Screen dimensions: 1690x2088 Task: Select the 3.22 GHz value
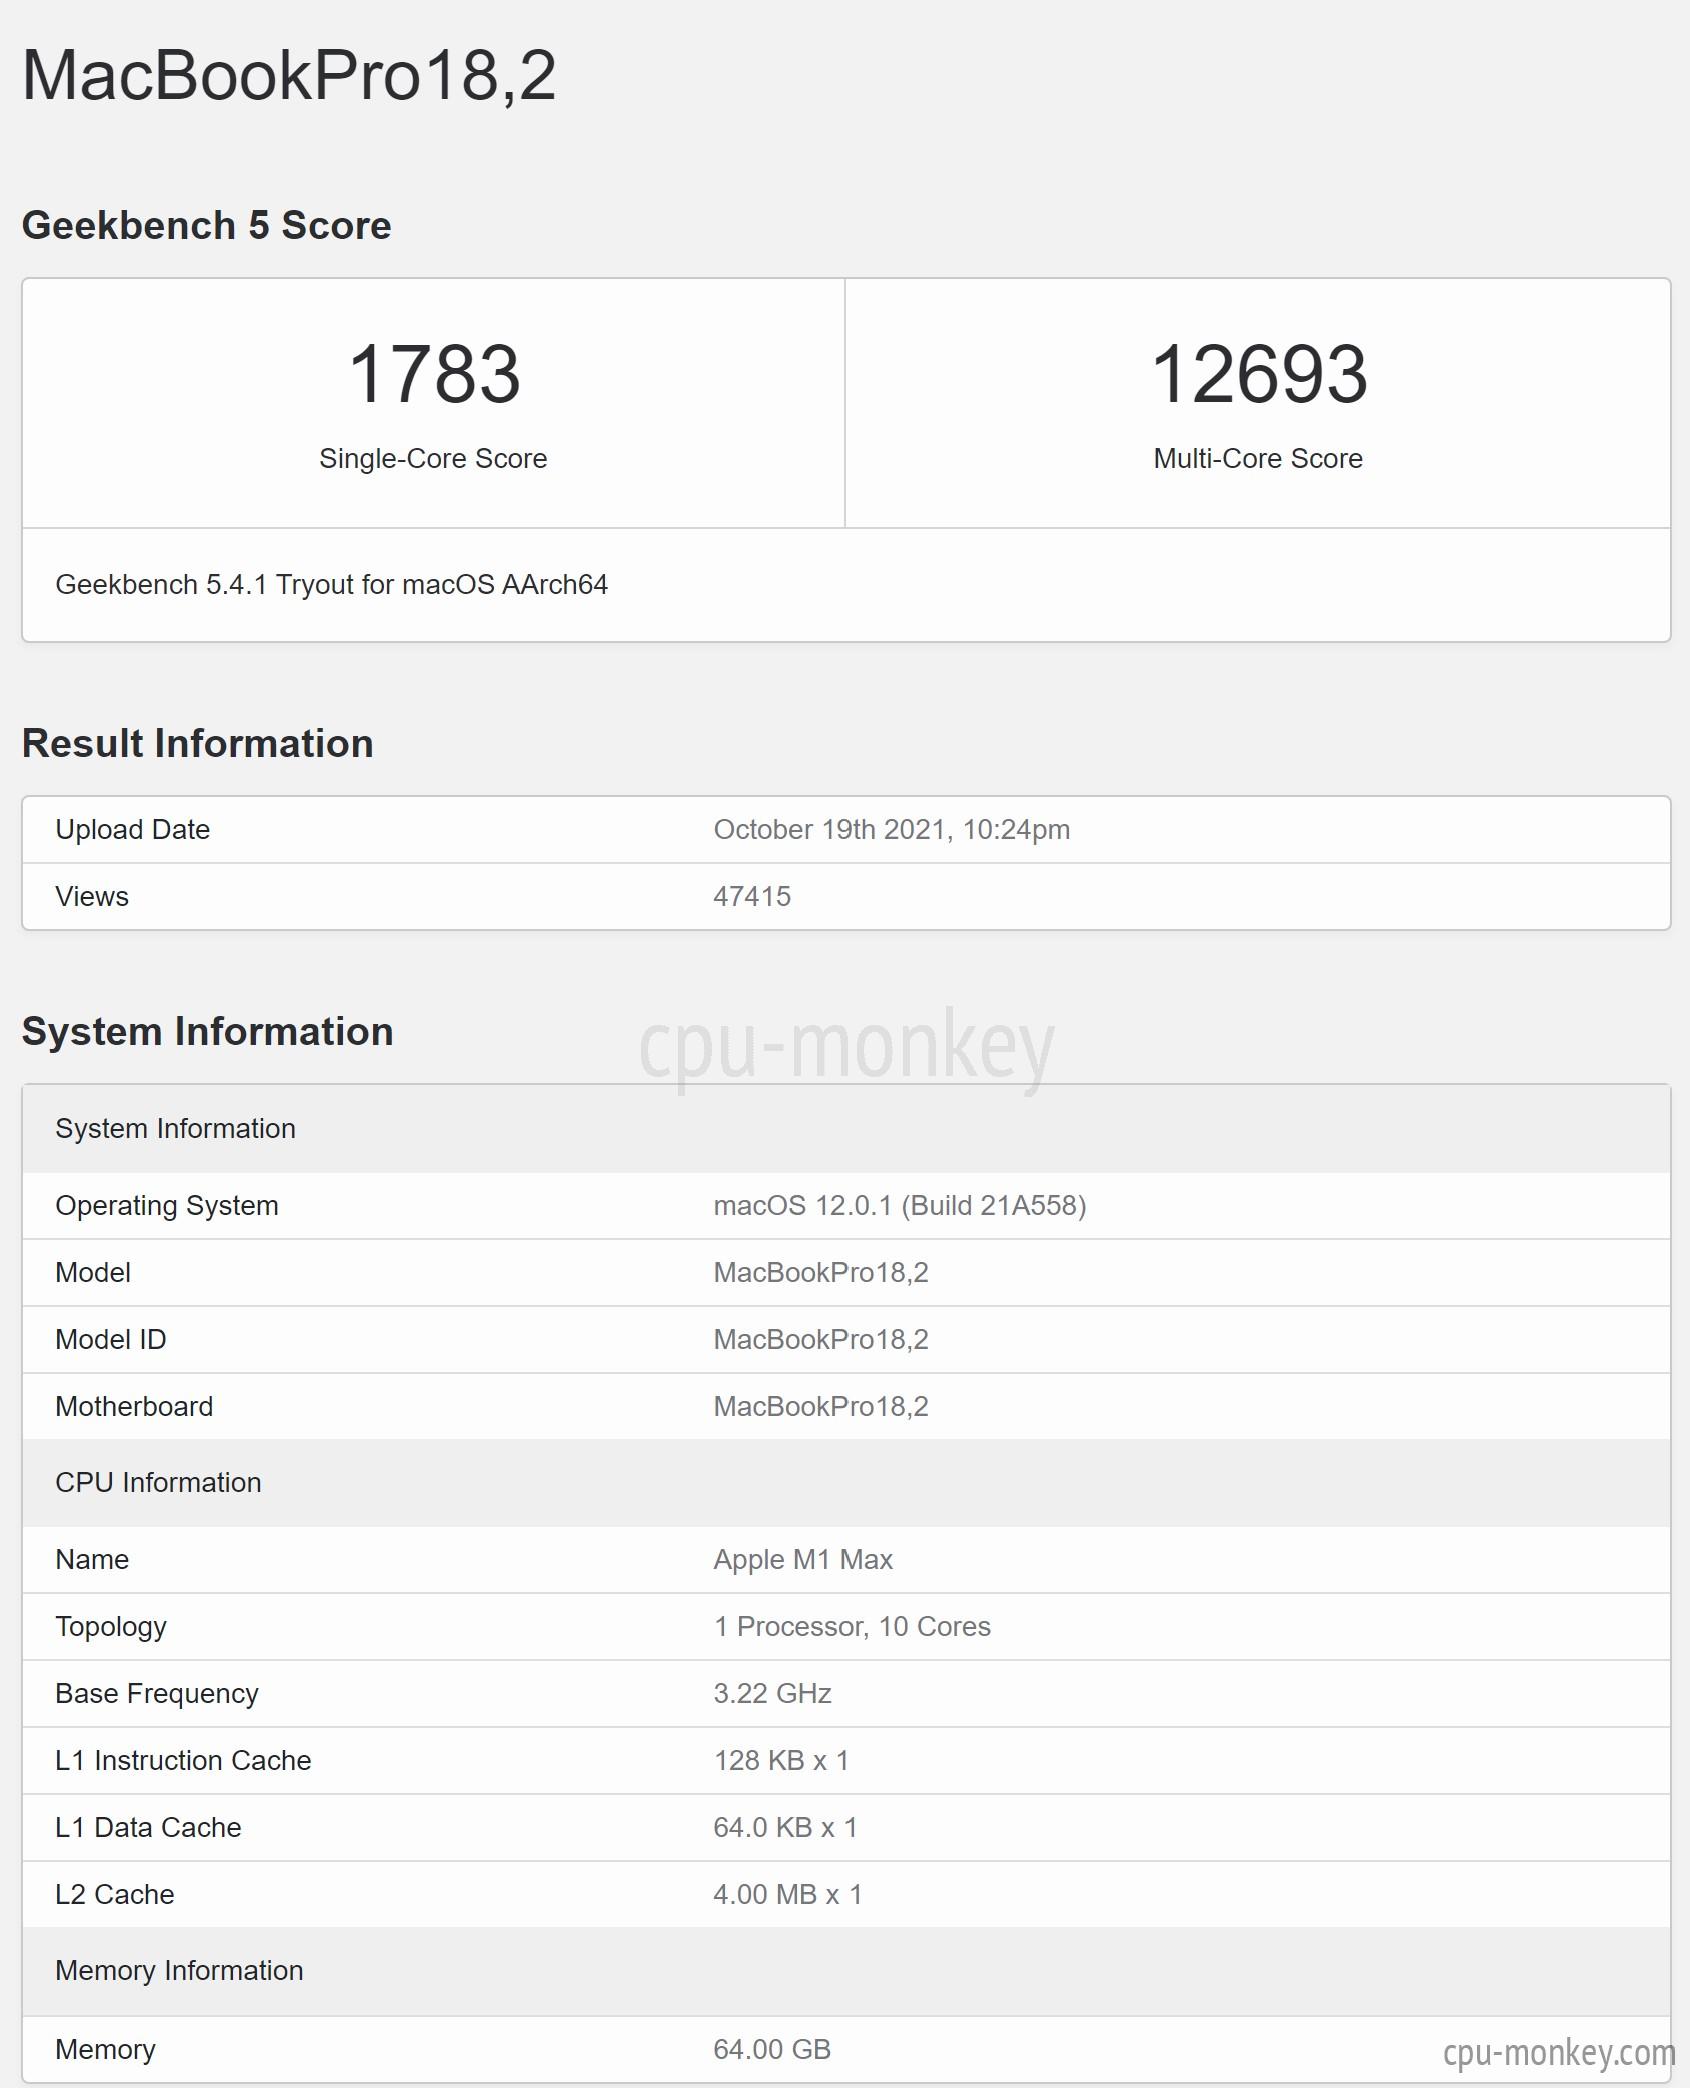click(772, 1693)
